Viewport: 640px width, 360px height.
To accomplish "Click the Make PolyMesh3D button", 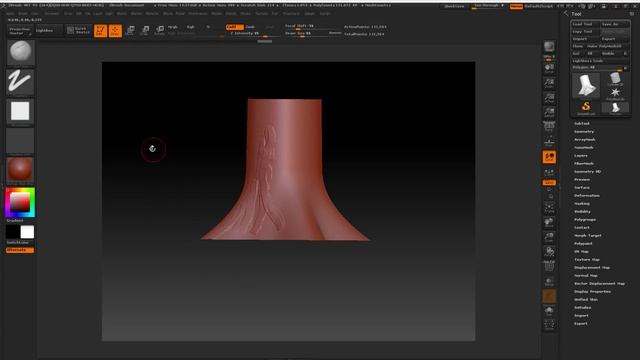I will coord(607,46).
